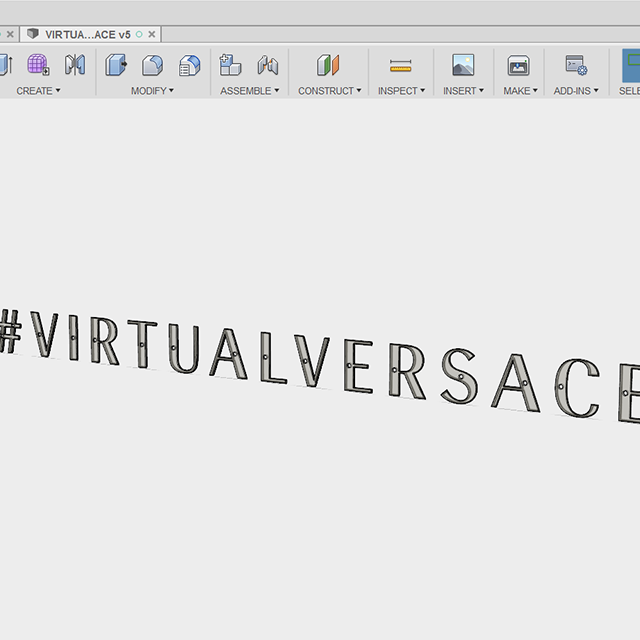Switch to the VIRTUA...ACE v5 document tab

[x=88, y=35]
